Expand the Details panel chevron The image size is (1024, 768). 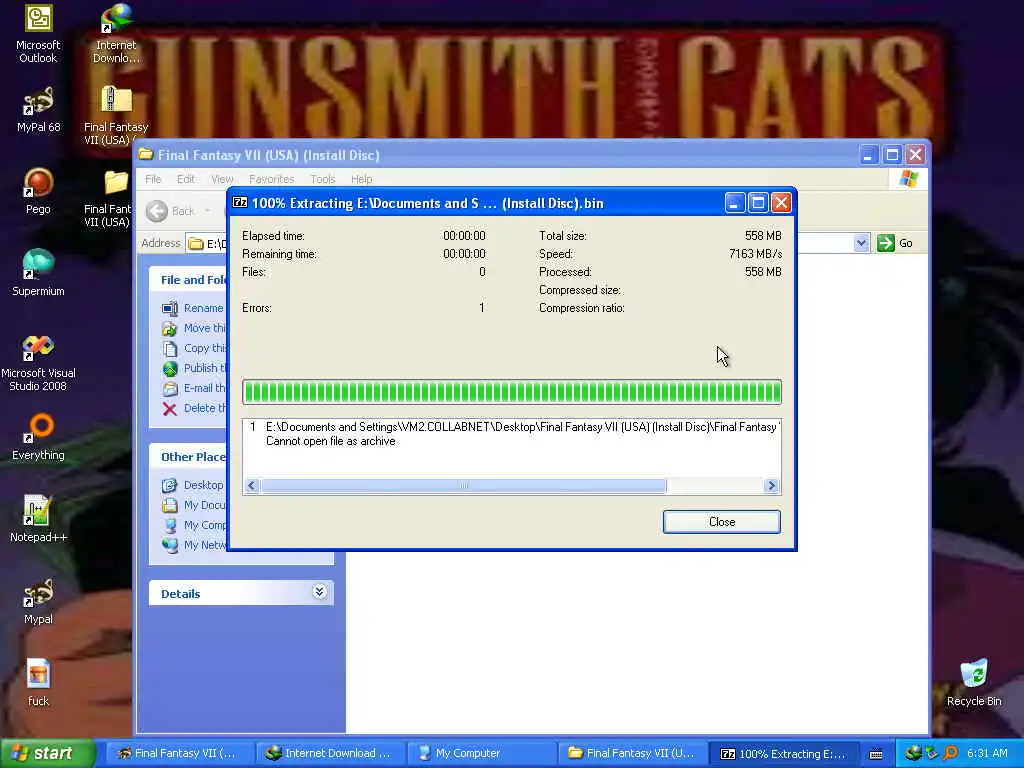pyautogui.click(x=319, y=592)
